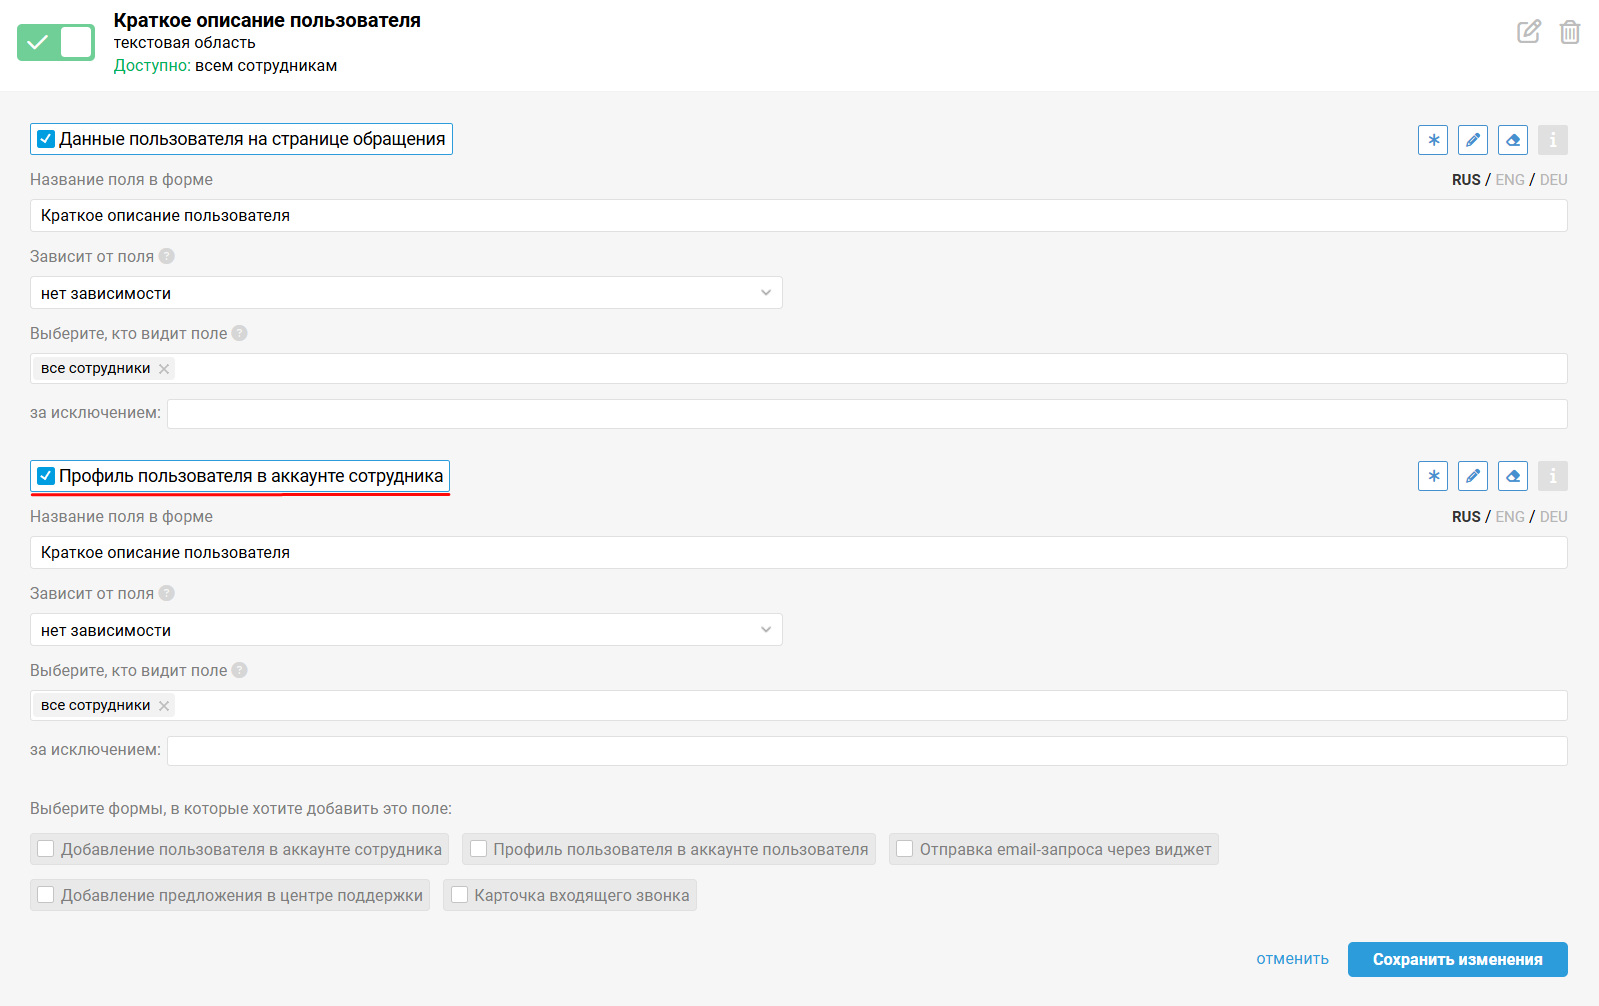Toggle the green field-enabled switch
The image size is (1599, 1006).
56,42
